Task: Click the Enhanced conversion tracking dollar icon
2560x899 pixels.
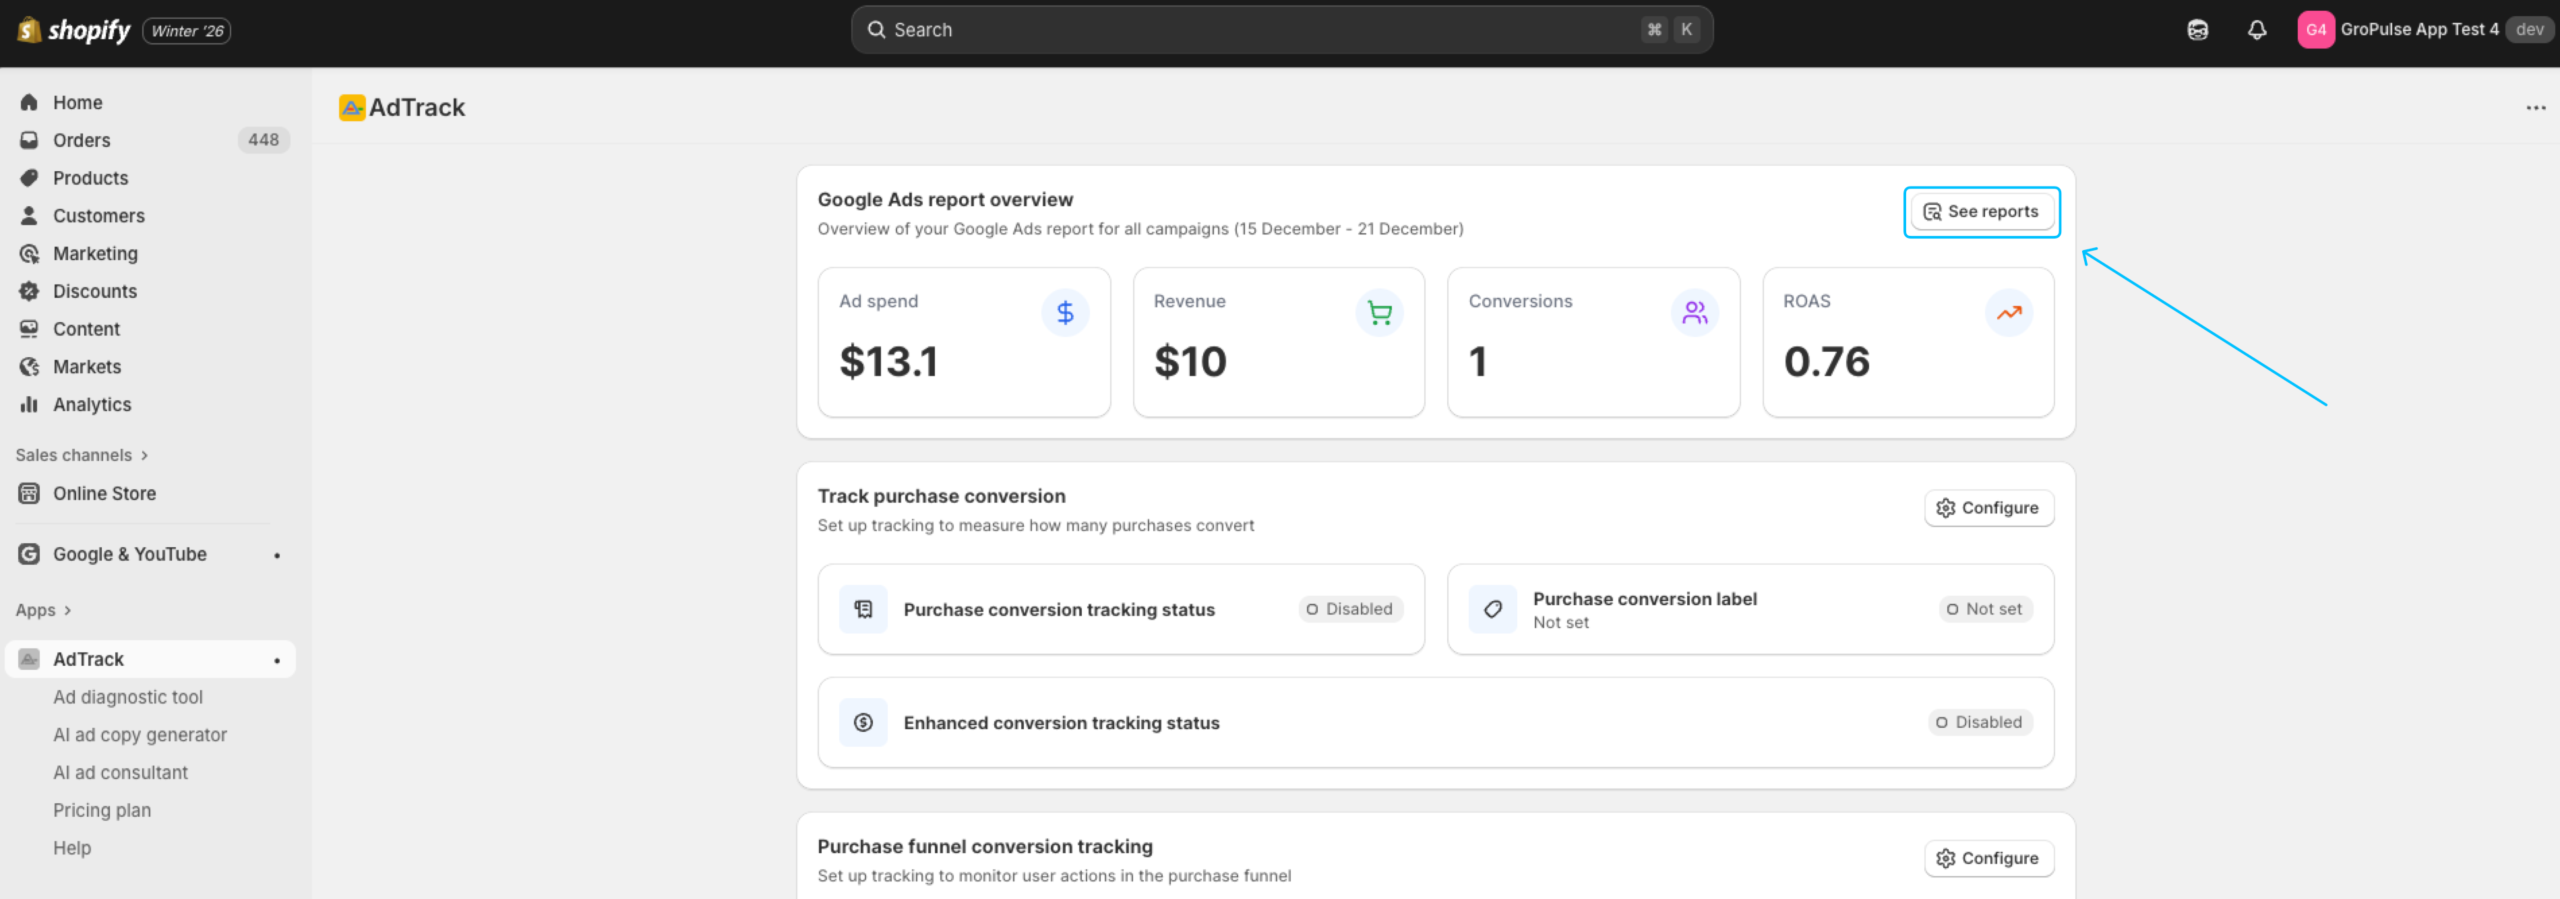Action: tap(863, 722)
